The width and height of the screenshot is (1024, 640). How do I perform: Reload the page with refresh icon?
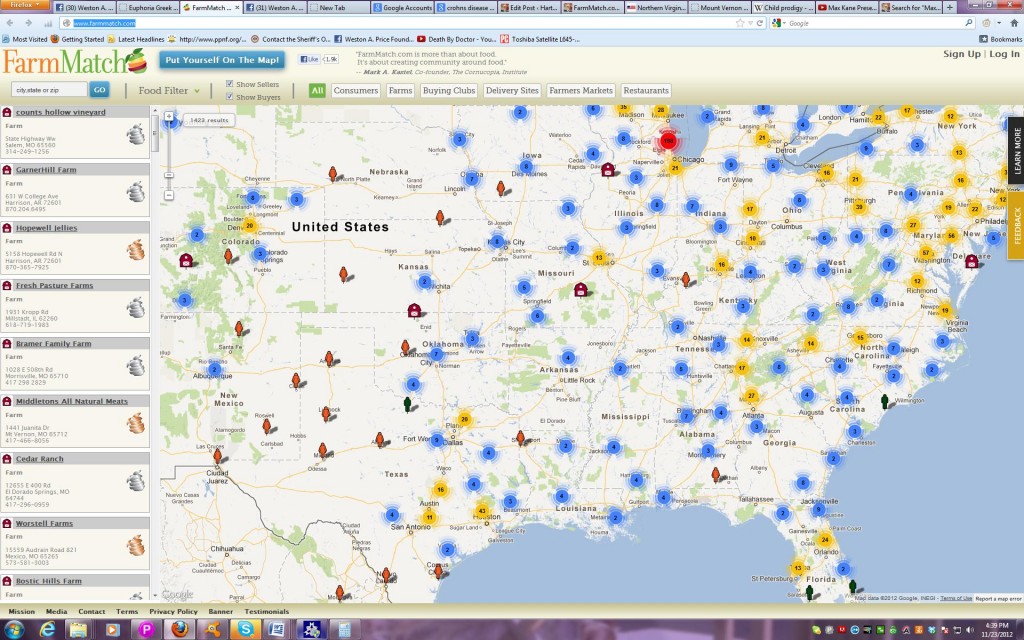(760, 23)
